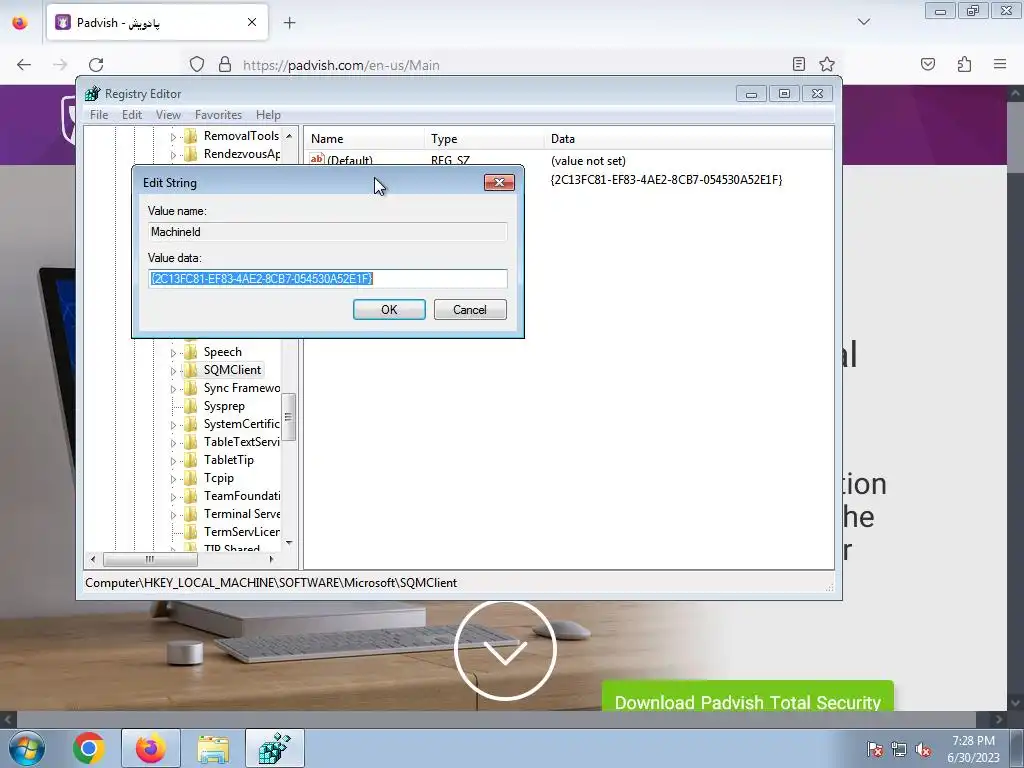Expand the Sync Framework registry key

click(173, 389)
